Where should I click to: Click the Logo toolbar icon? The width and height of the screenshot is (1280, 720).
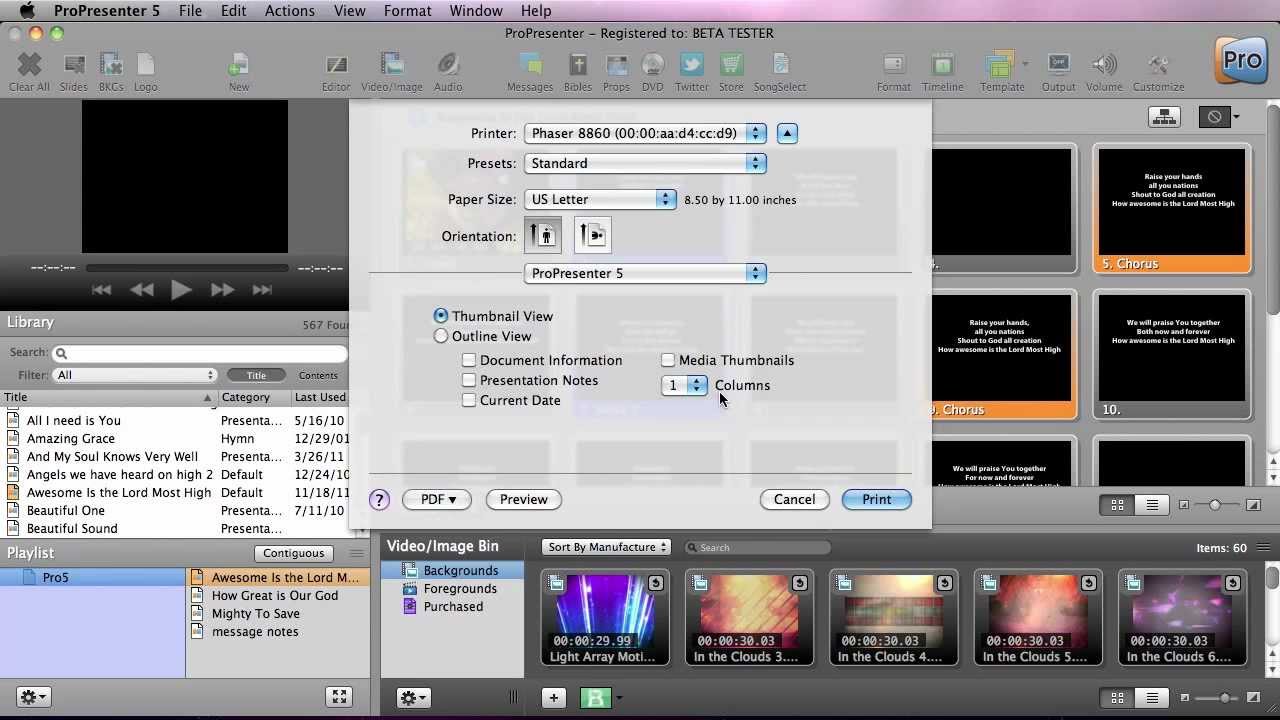point(145,72)
